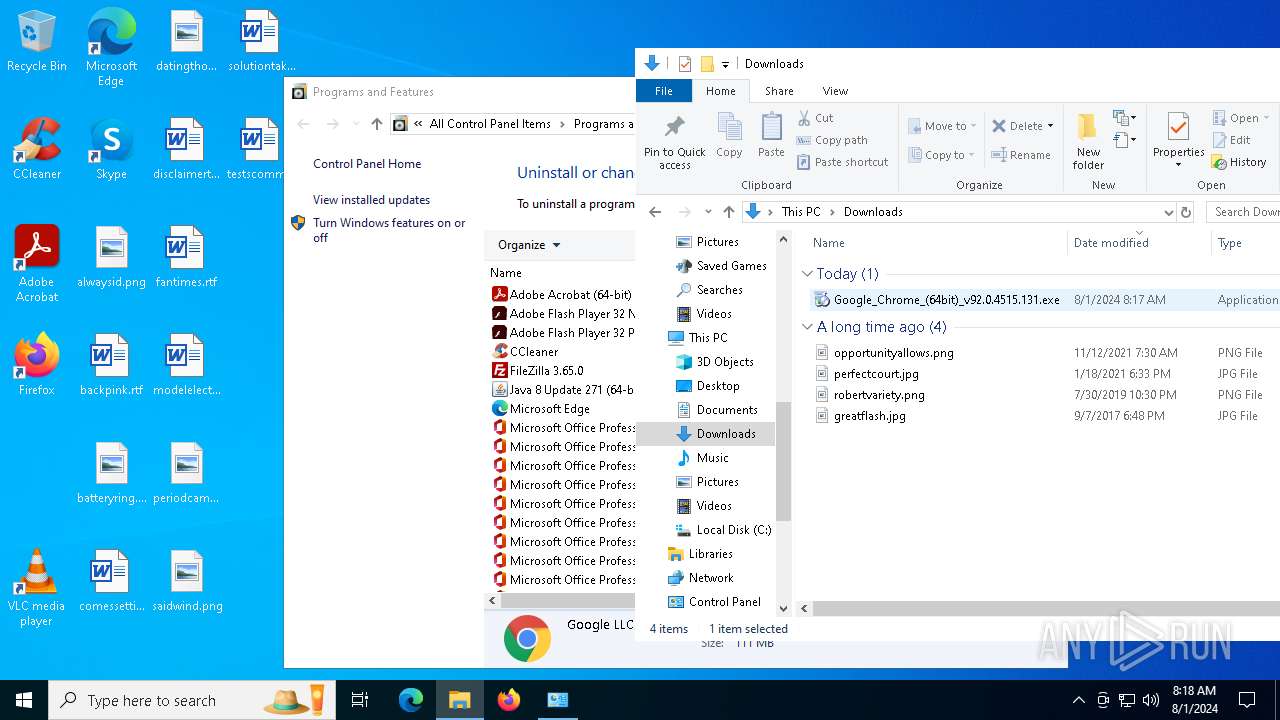Click Paste shortcut in the ribbon
The image size is (1280, 720).
click(x=842, y=162)
